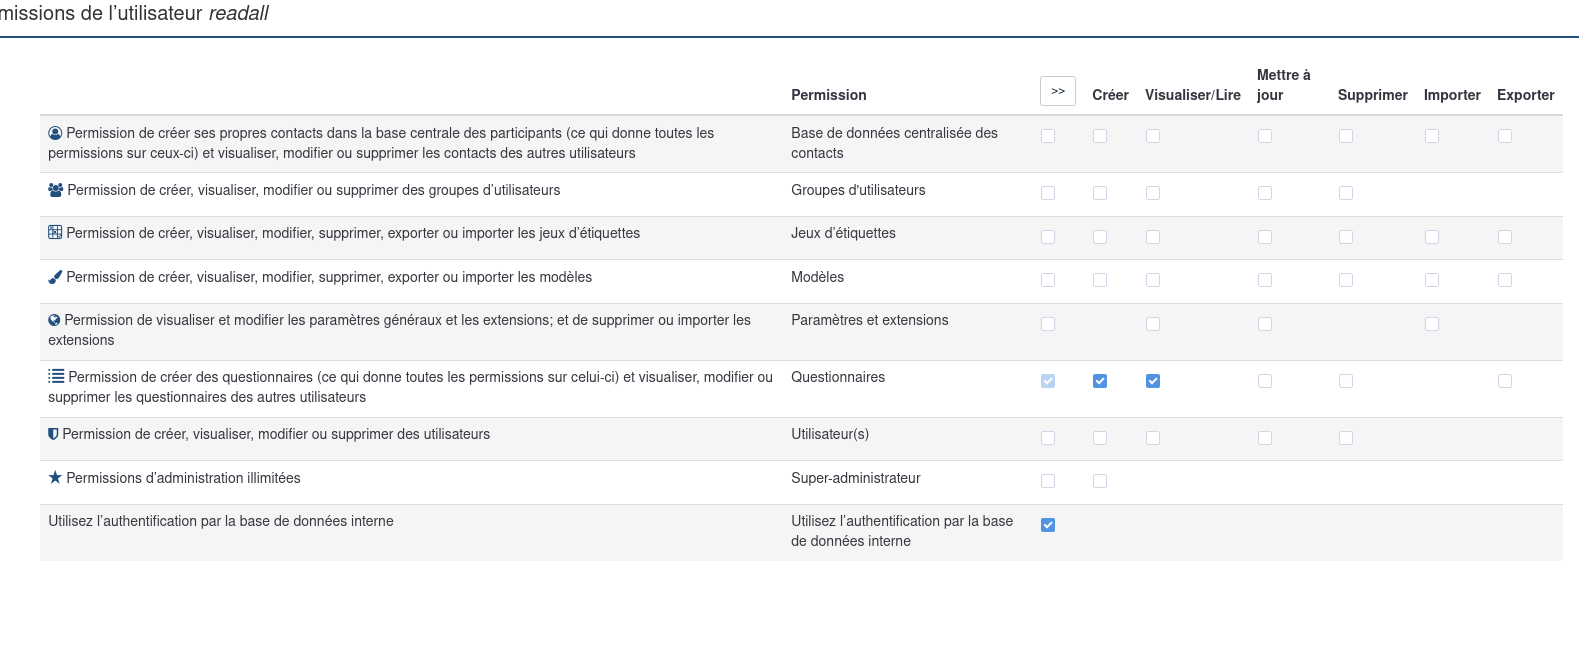Viewport: 1579px width, 666px height.
Task: Toggle the Groupes d'utilisateurs row select-all checkbox
Action: coord(1048,193)
